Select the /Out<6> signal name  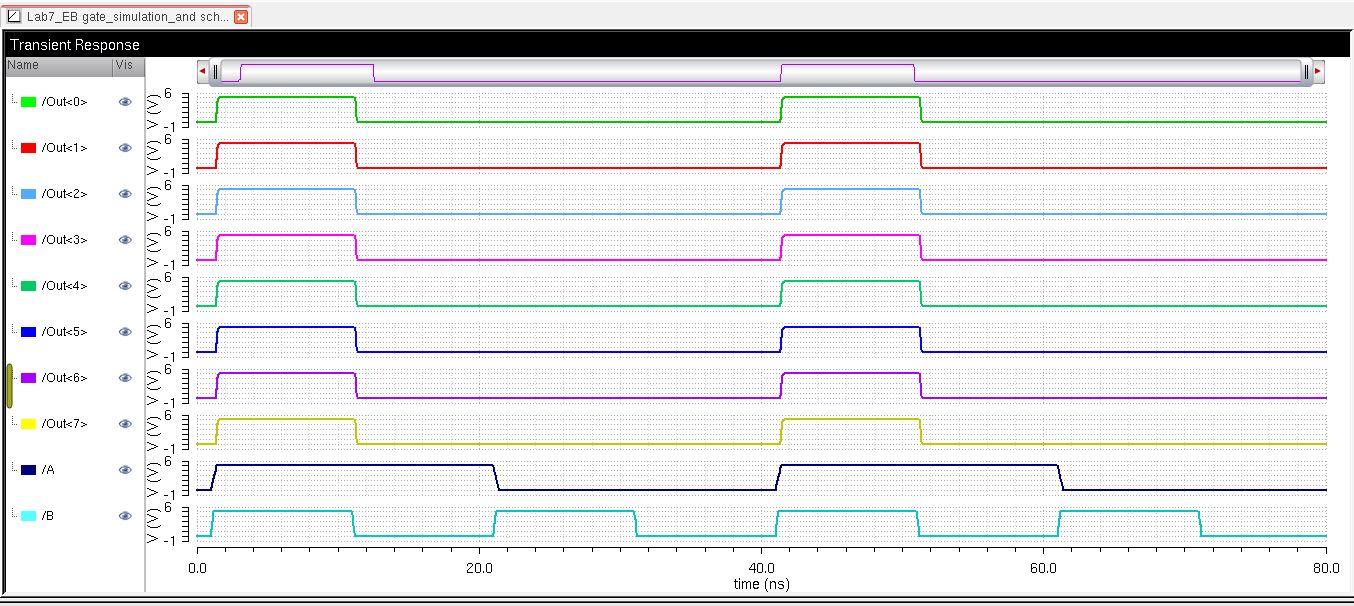pos(64,378)
